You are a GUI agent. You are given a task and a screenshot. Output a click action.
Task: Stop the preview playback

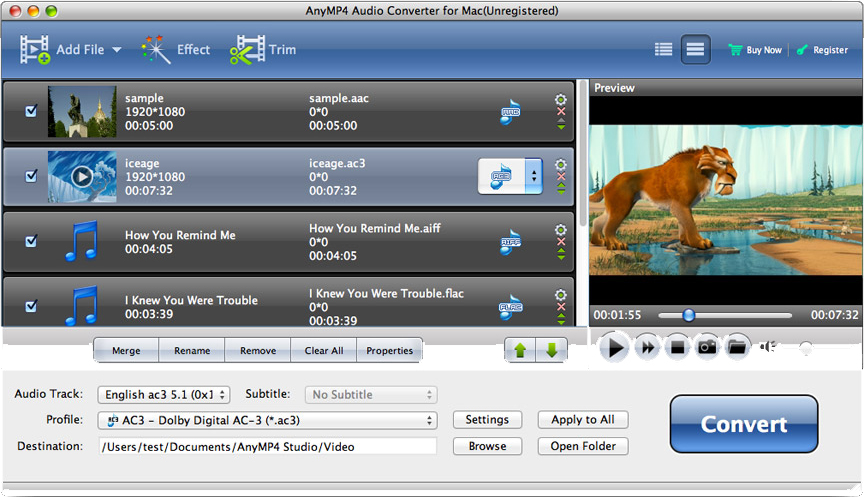(677, 347)
